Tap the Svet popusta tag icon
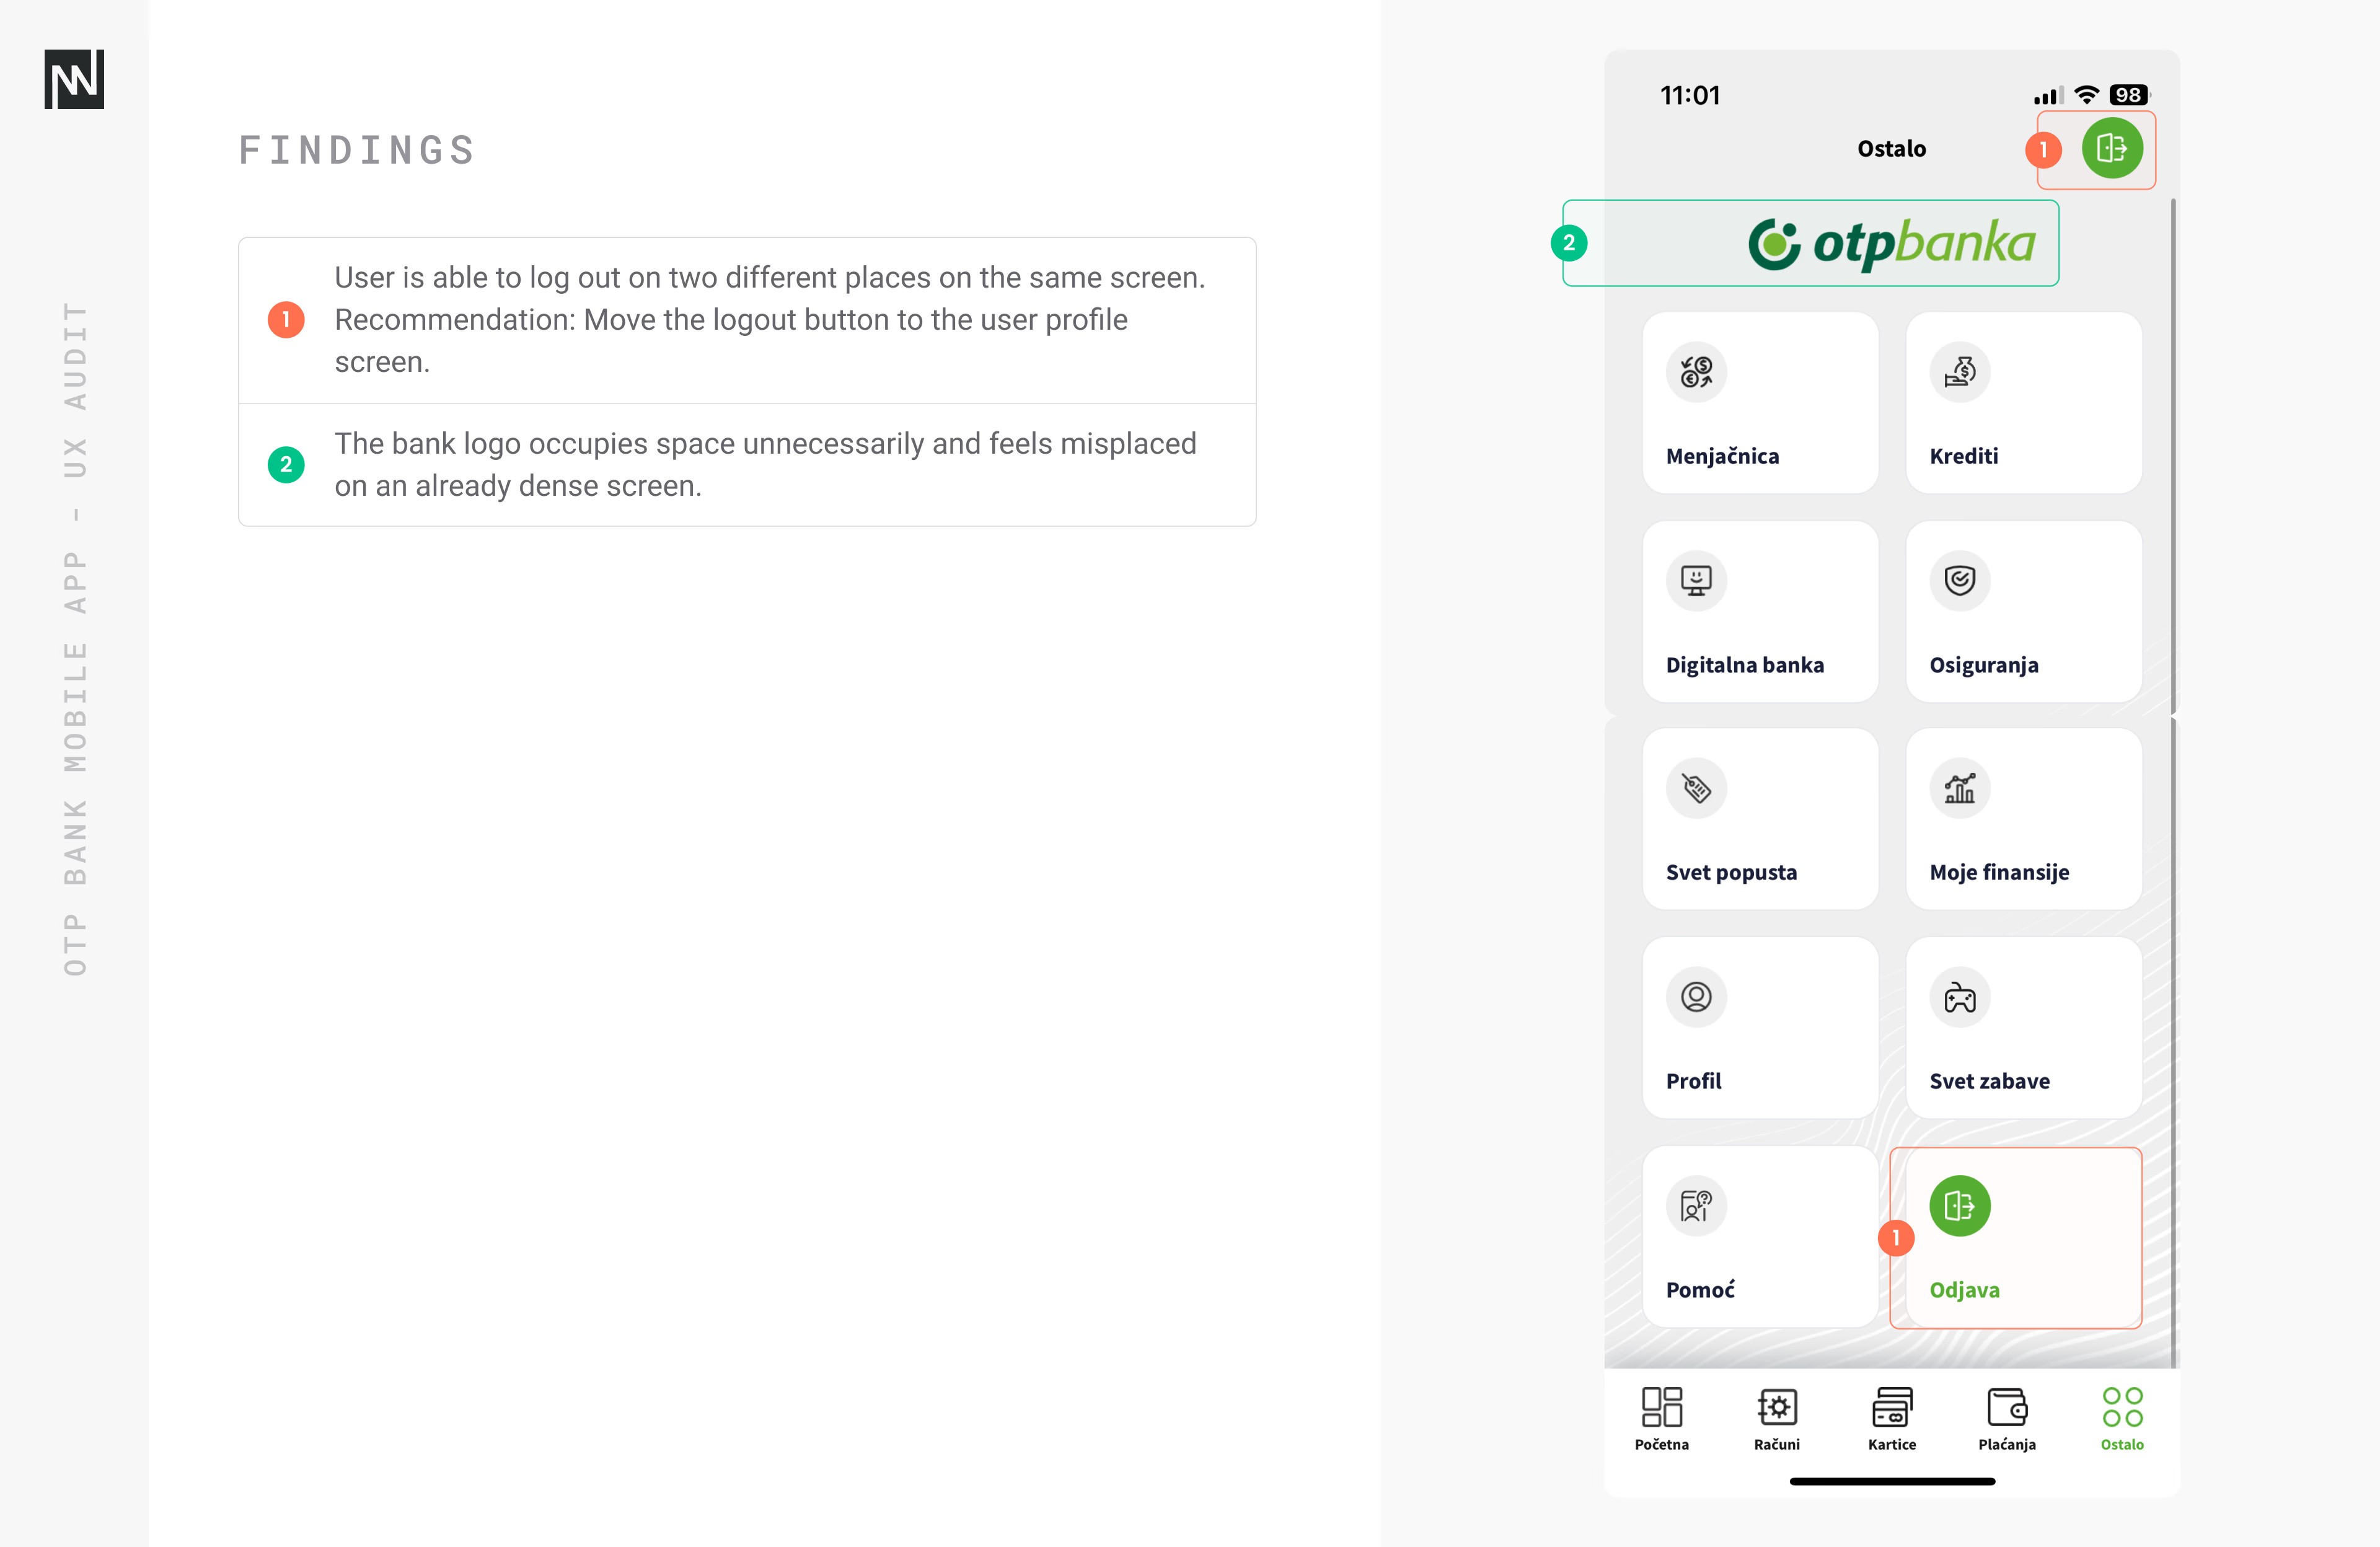The height and width of the screenshot is (1547, 2380). (x=1696, y=788)
